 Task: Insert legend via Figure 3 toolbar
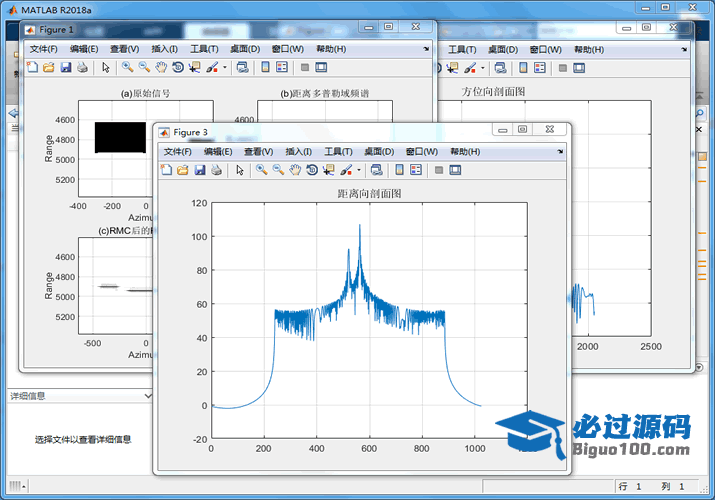(x=416, y=170)
